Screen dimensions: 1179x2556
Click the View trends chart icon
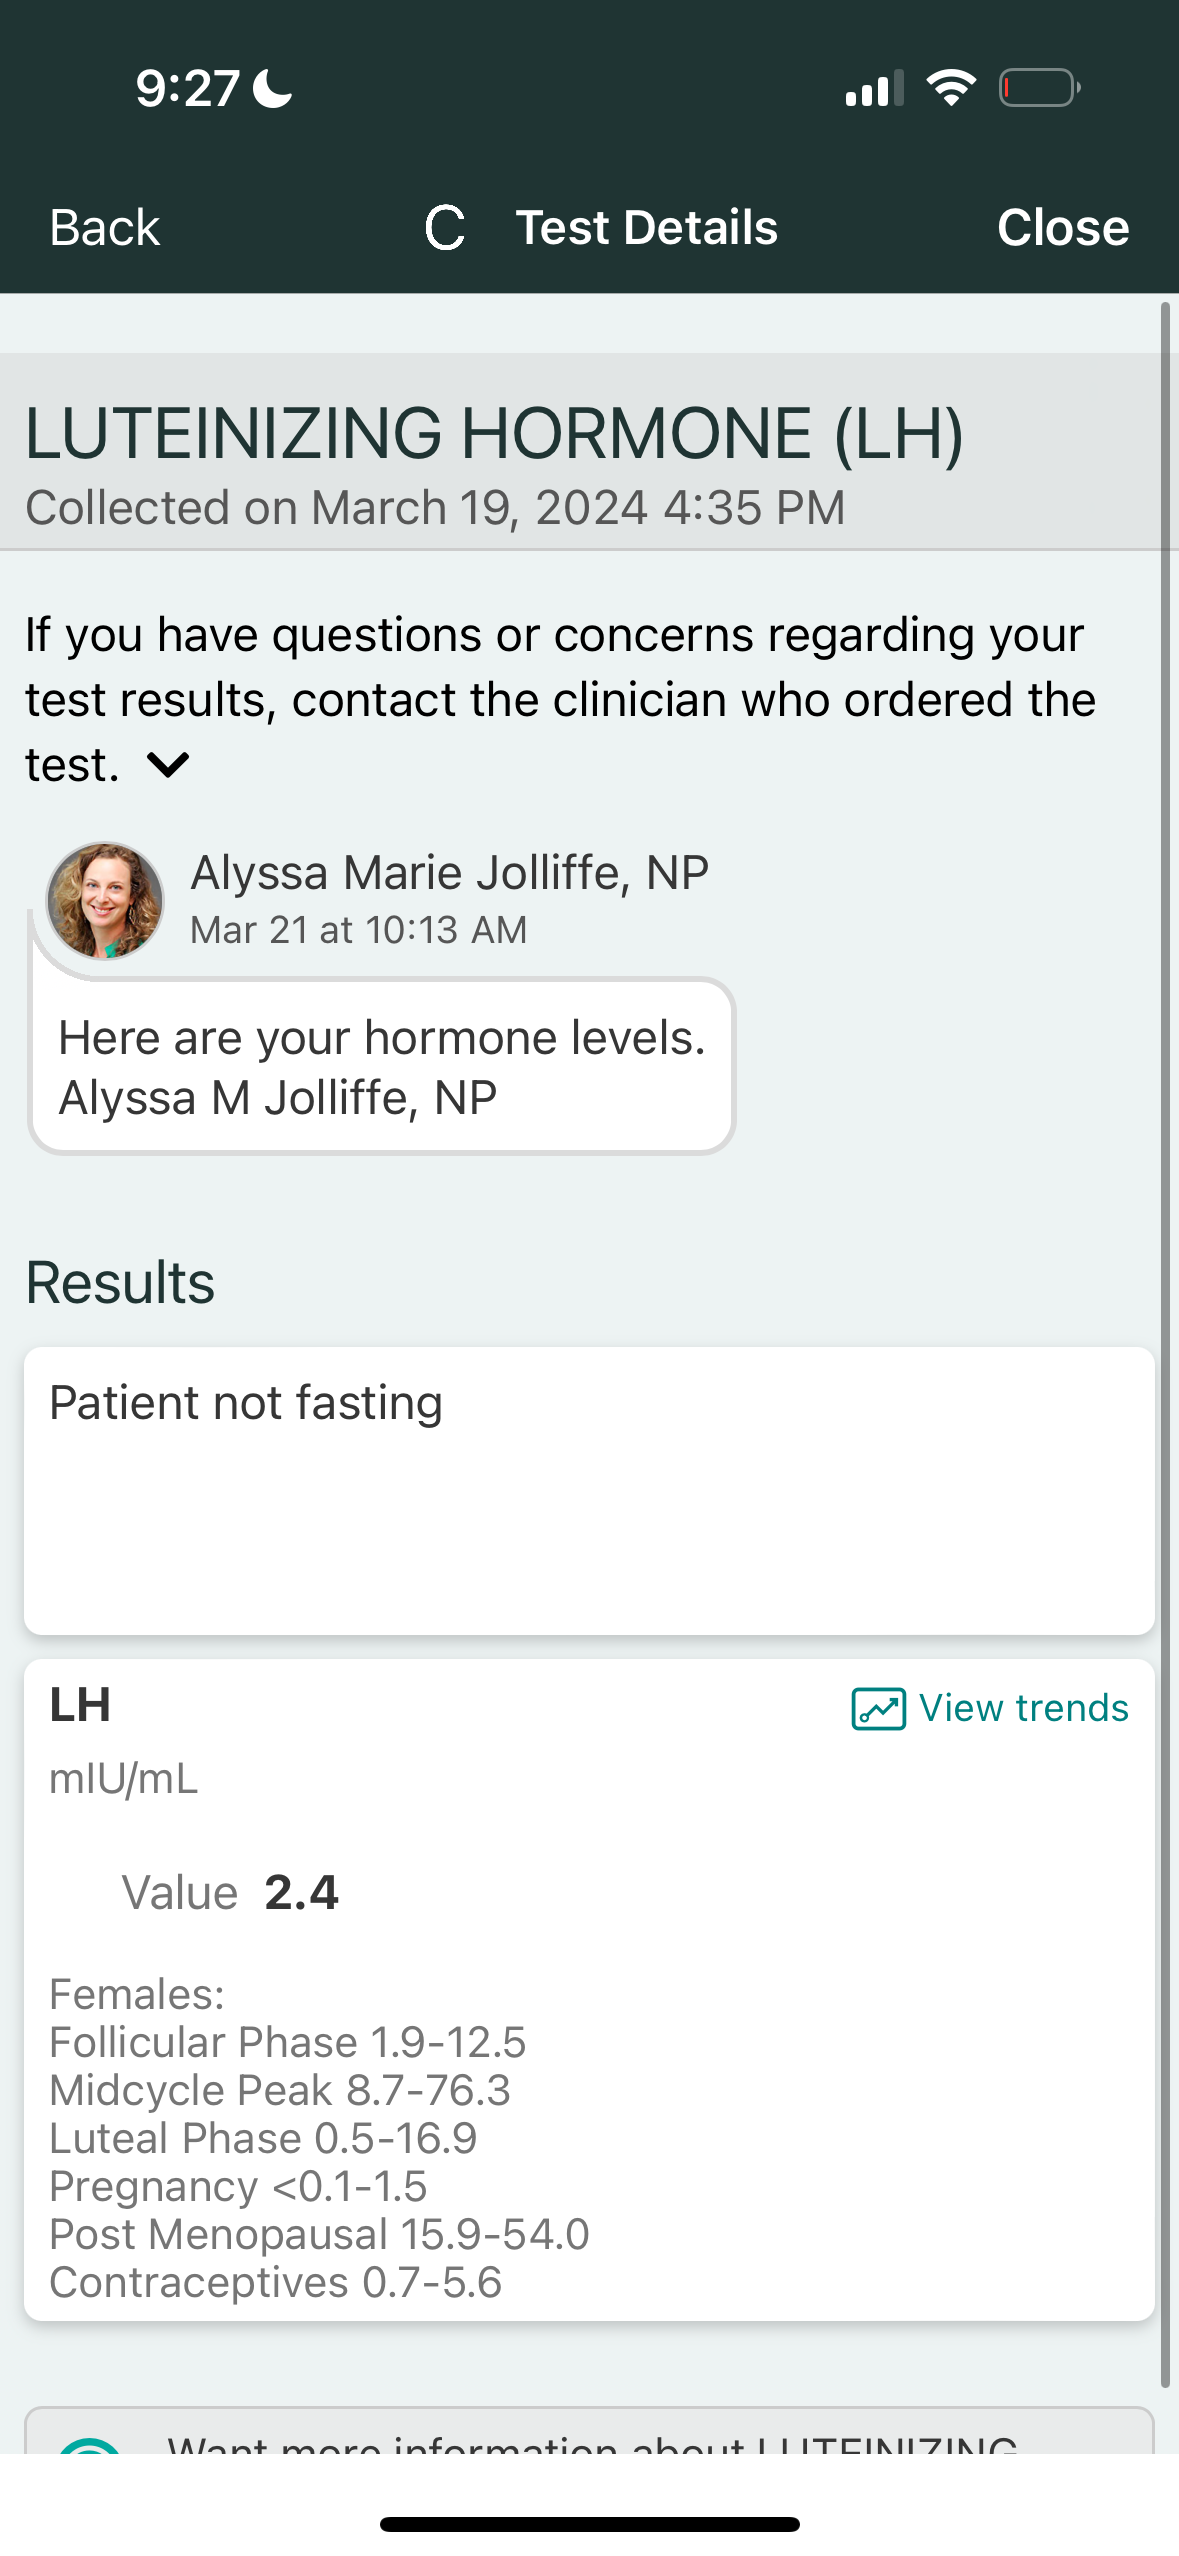coord(878,1708)
